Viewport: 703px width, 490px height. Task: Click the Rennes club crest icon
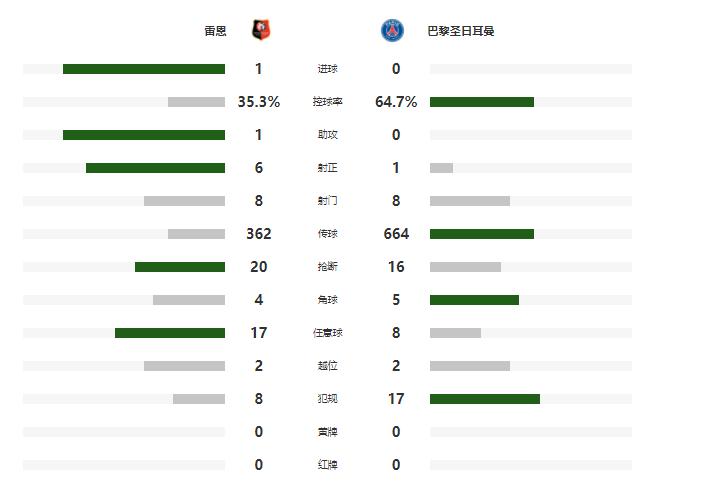pyautogui.click(x=262, y=31)
